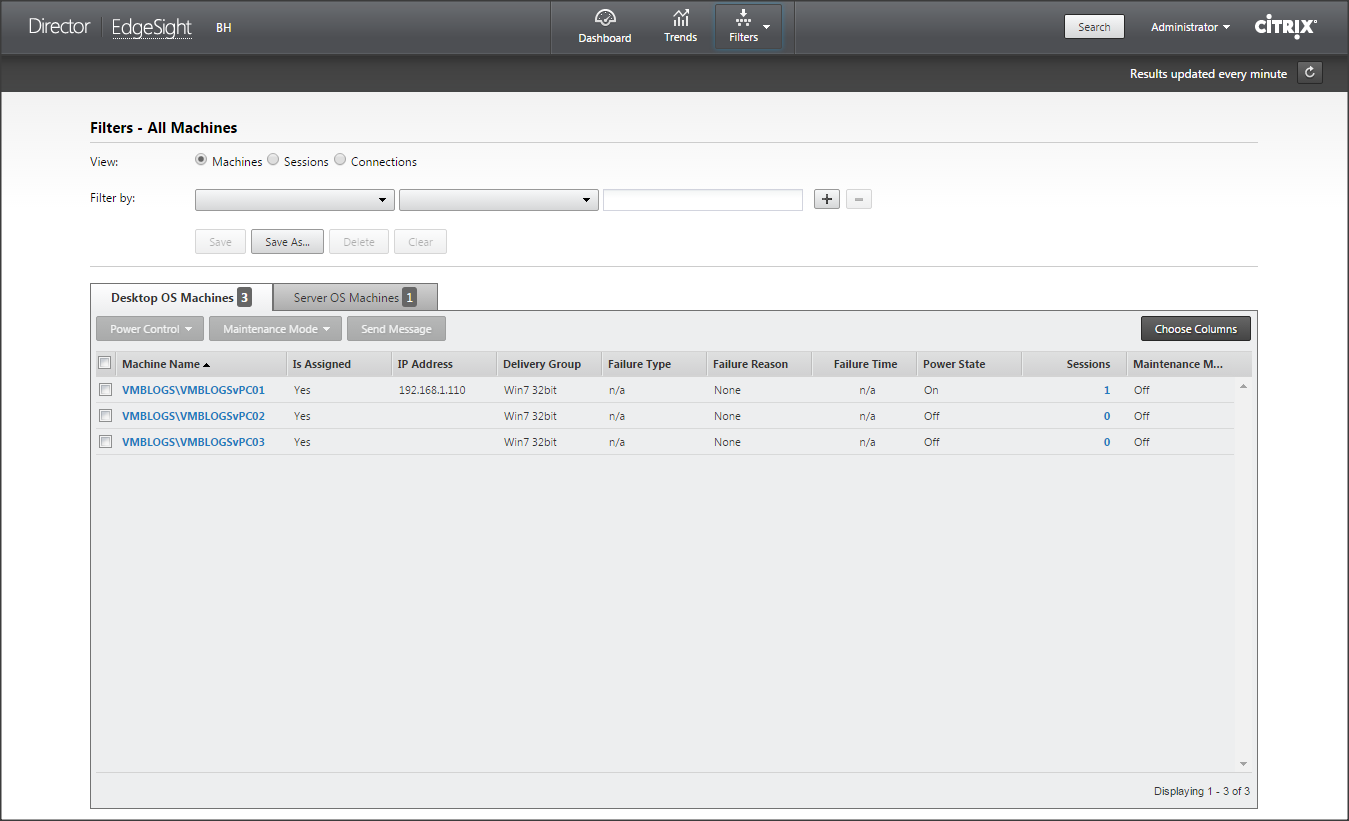Select the Connections view radio button
The image size is (1349, 821).
coord(340,160)
